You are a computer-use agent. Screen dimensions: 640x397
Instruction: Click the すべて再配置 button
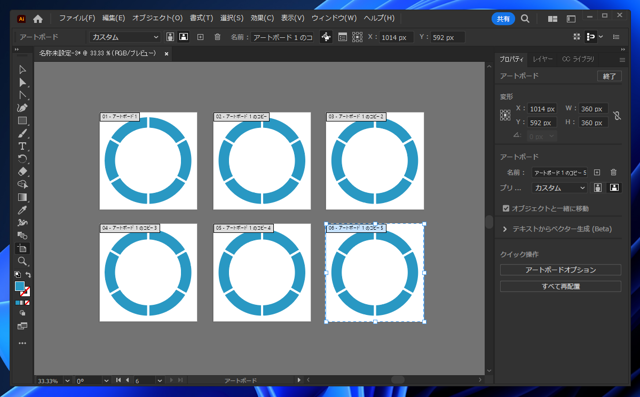(560, 286)
